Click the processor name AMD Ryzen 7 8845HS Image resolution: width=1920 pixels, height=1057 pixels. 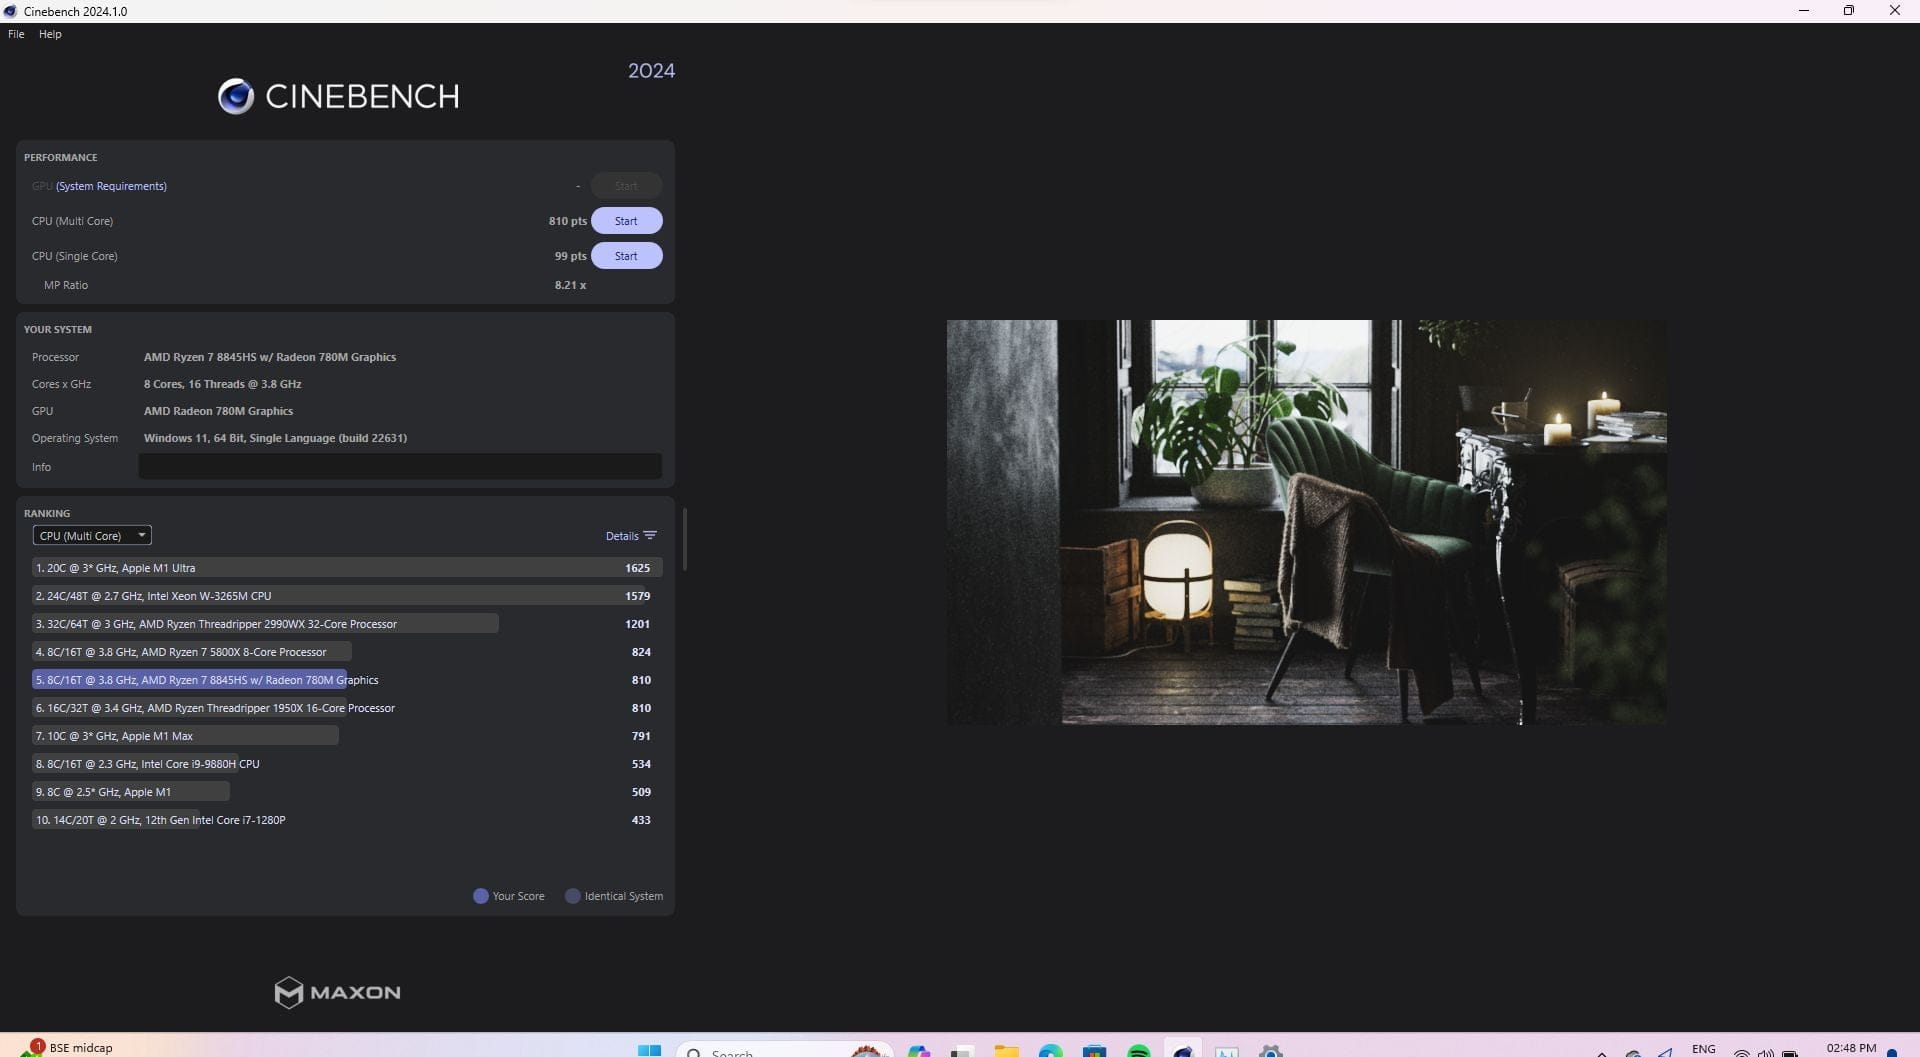click(270, 357)
